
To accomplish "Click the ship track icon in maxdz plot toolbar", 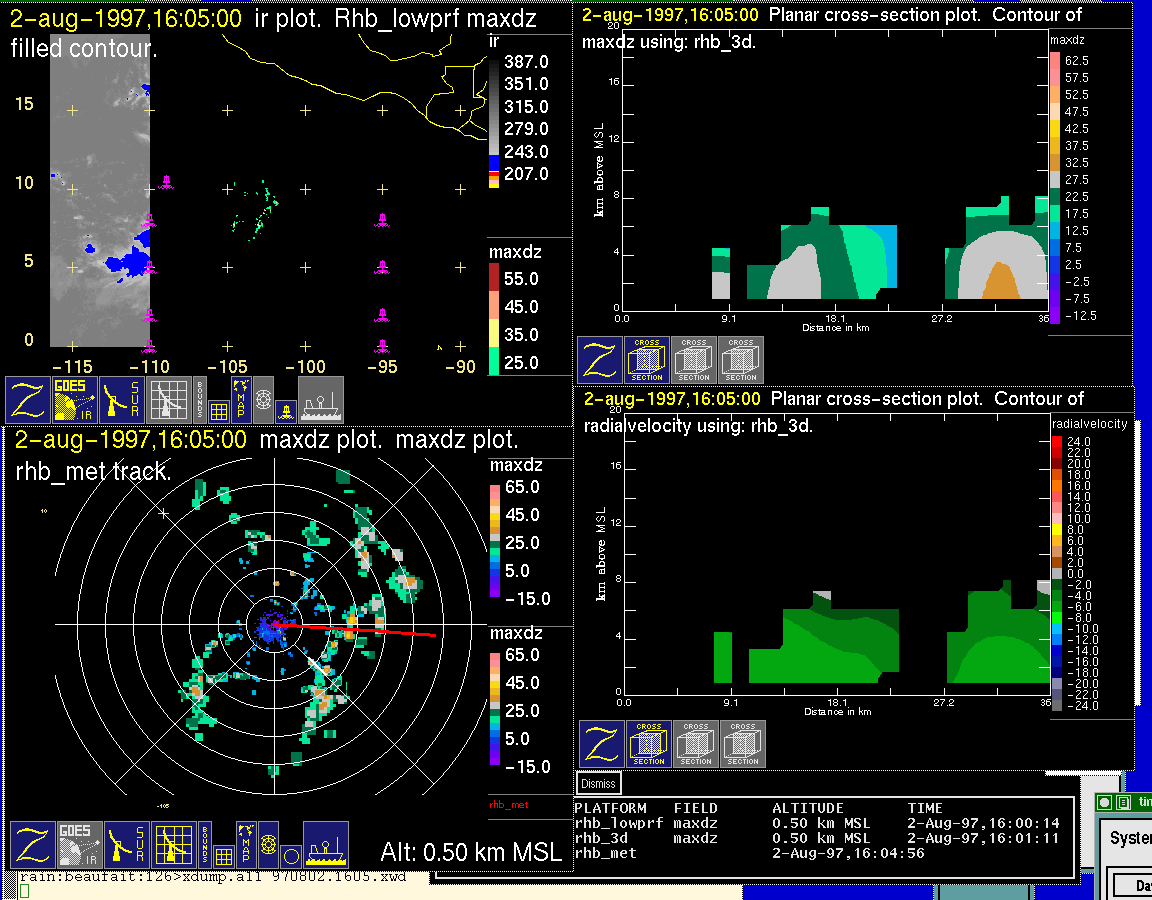I will 325,845.
